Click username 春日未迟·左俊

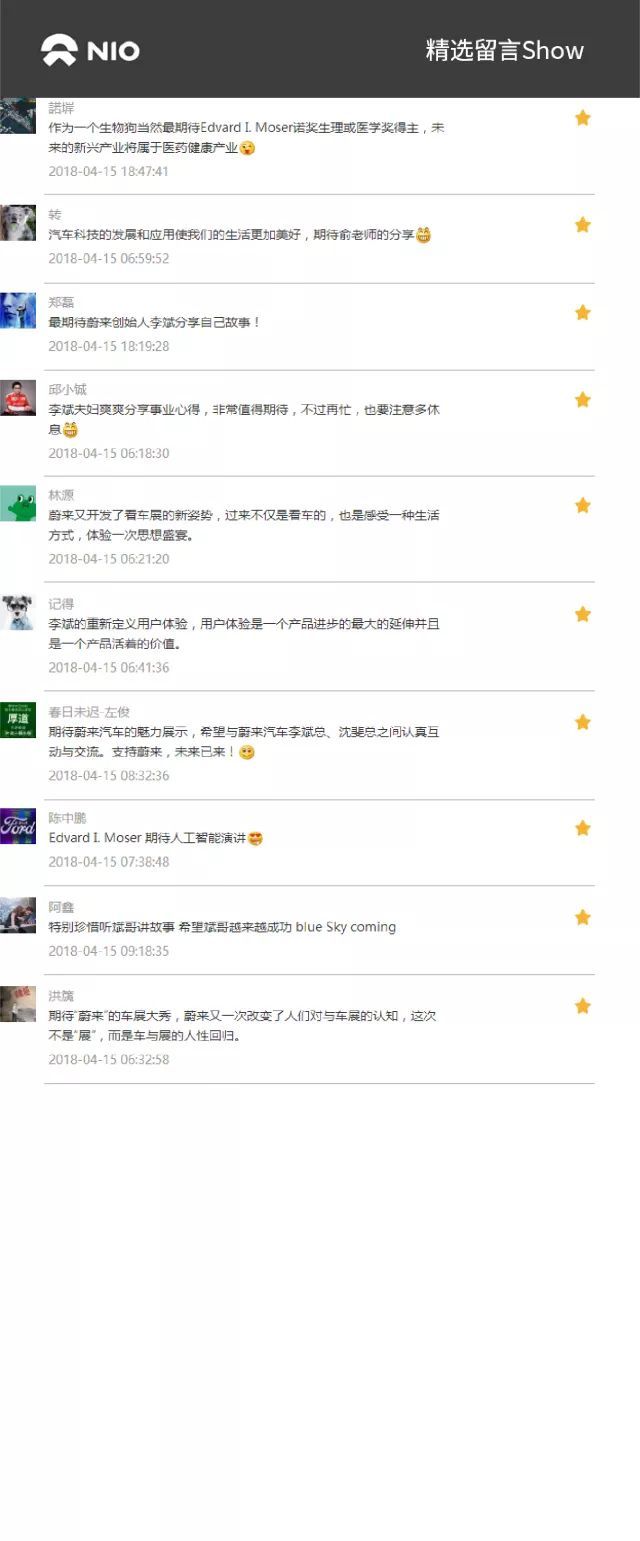coord(89,712)
